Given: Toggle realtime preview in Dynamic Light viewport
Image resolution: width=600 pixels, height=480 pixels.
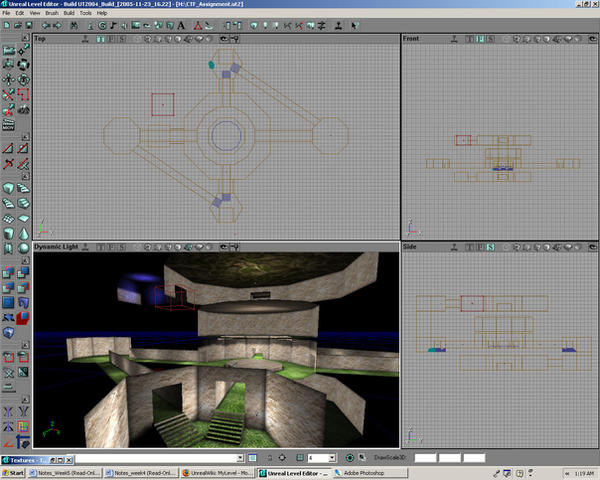Looking at the screenshot, I should click(85, 247).
